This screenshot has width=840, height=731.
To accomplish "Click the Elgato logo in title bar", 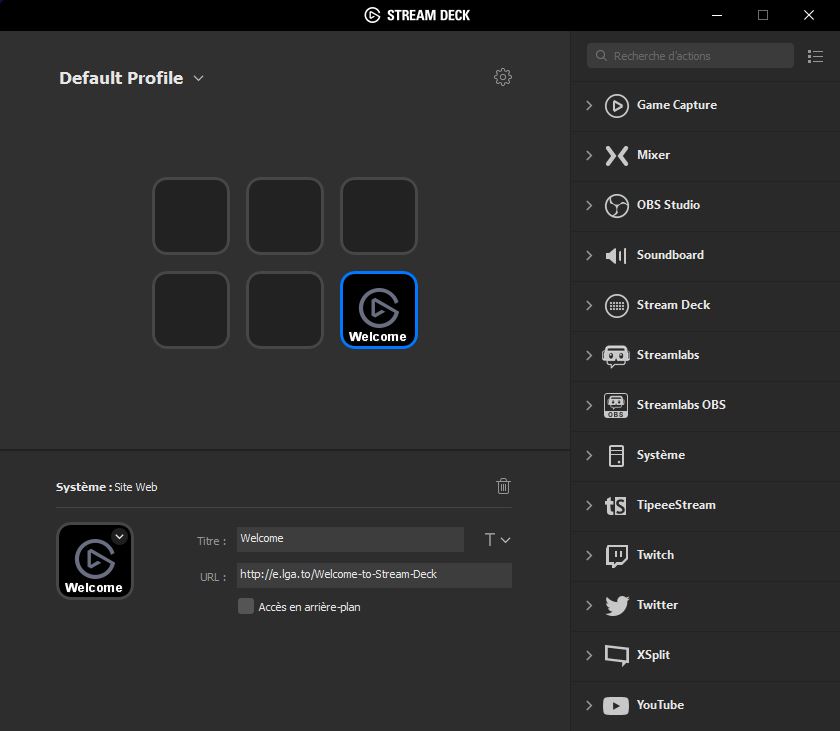I will tap(372, 15).
